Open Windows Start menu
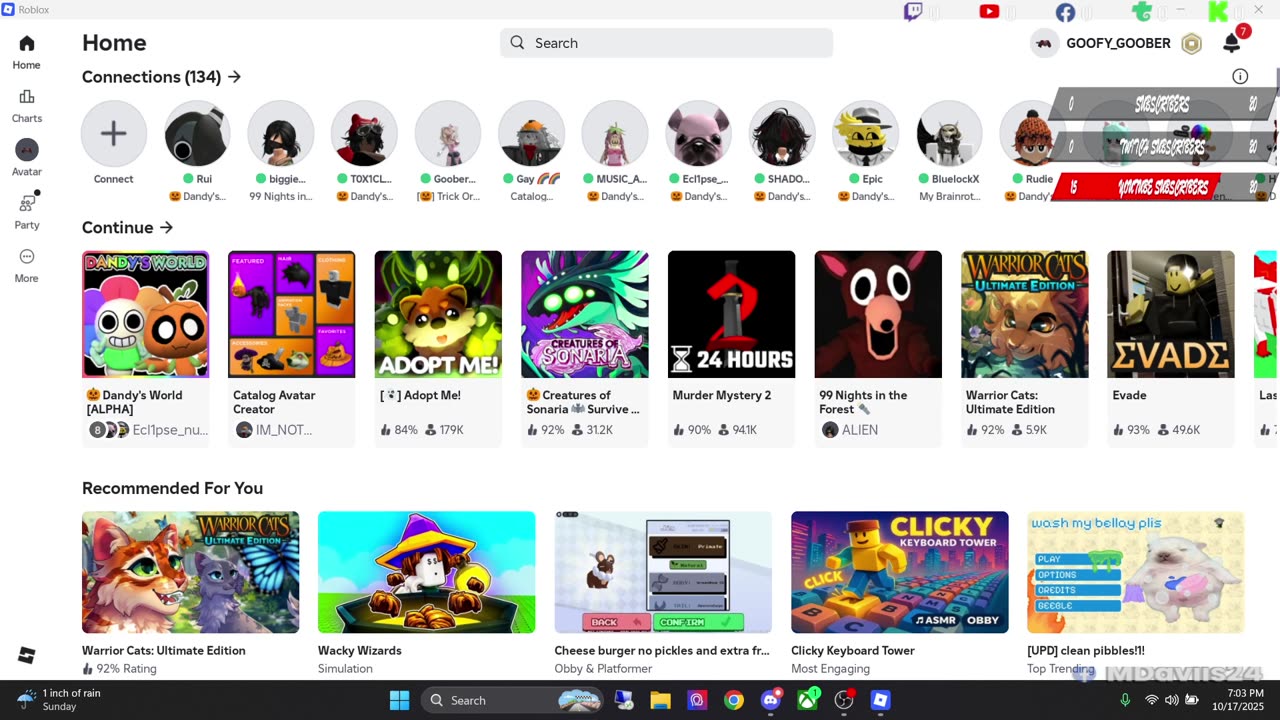1280x720 pixels. [399, 700]
